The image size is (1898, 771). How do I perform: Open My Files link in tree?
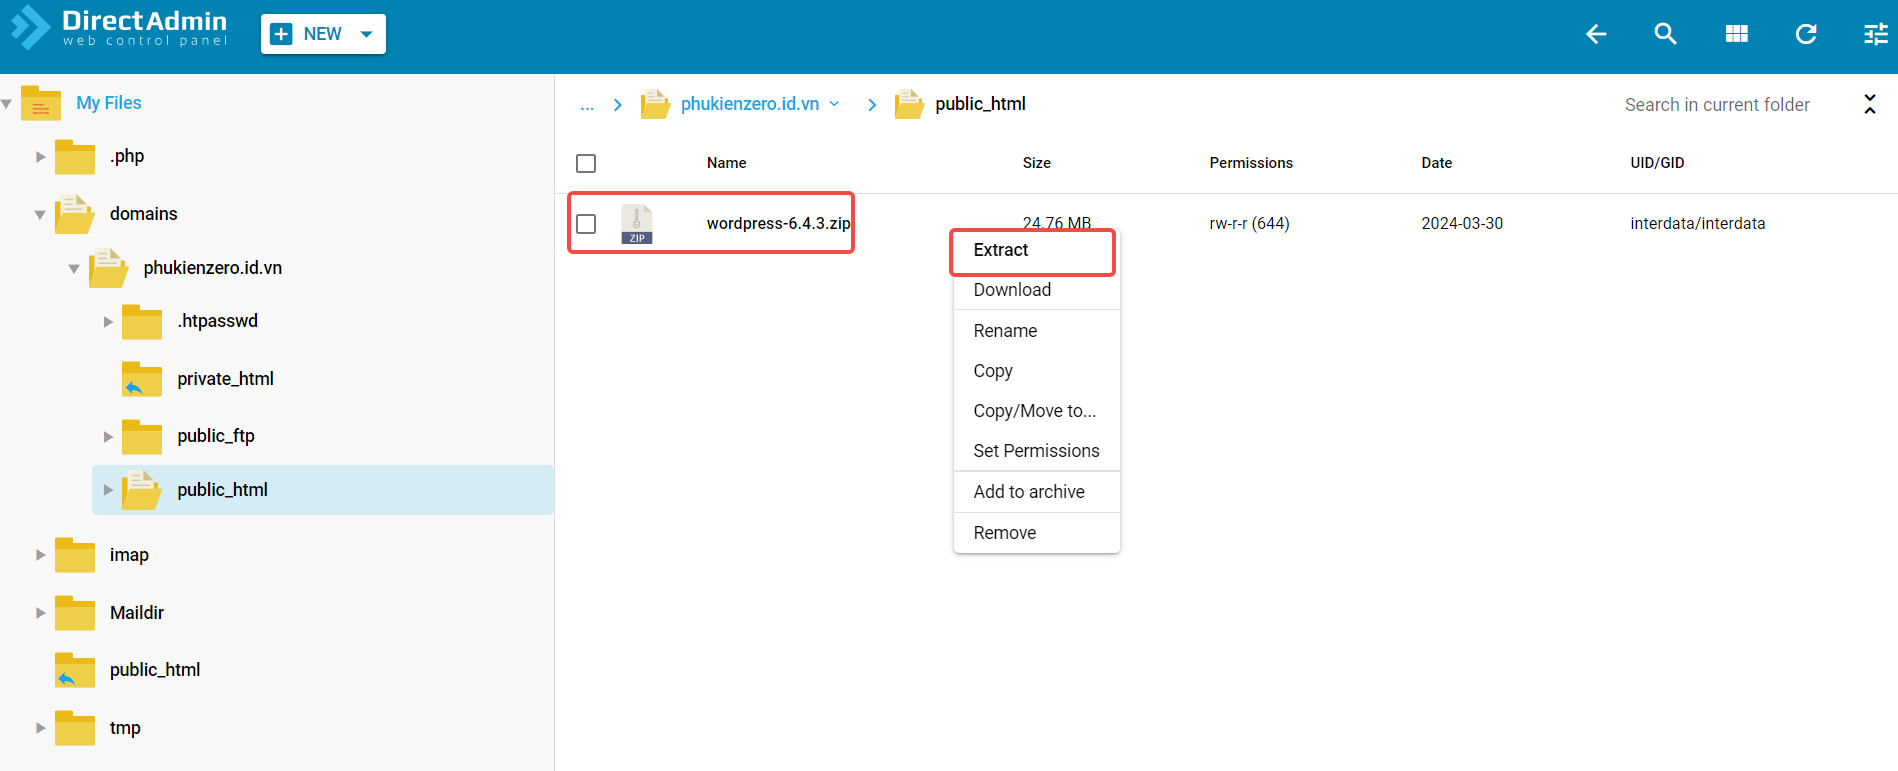click(x=109, y=103)
